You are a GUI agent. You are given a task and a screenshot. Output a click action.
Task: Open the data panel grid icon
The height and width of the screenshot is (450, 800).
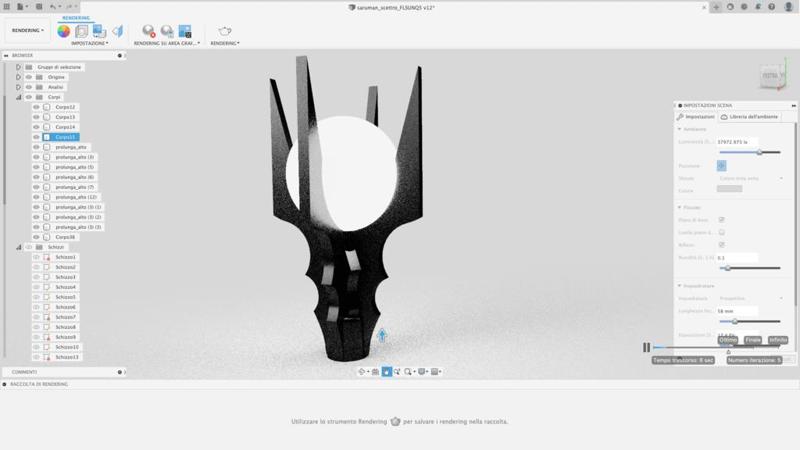(7, 7)
